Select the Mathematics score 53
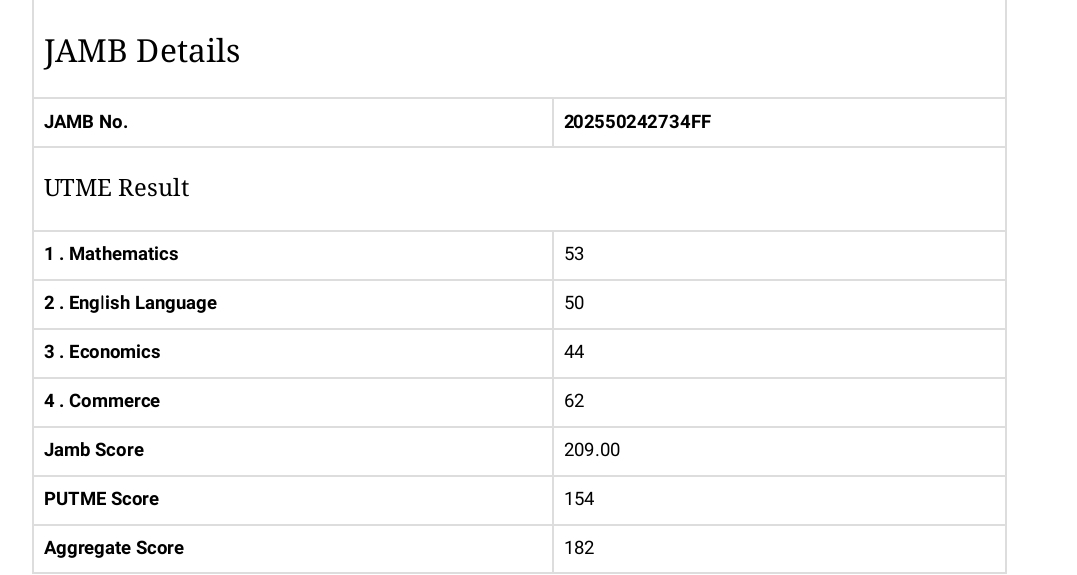Screen dimensions: 1077x575 tap(574, 254)
